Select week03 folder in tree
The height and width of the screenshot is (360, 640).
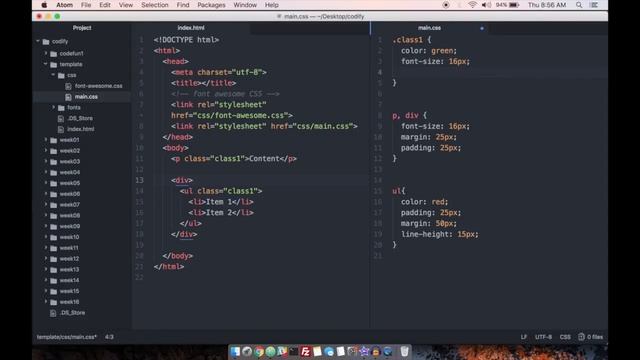(69, 161)
